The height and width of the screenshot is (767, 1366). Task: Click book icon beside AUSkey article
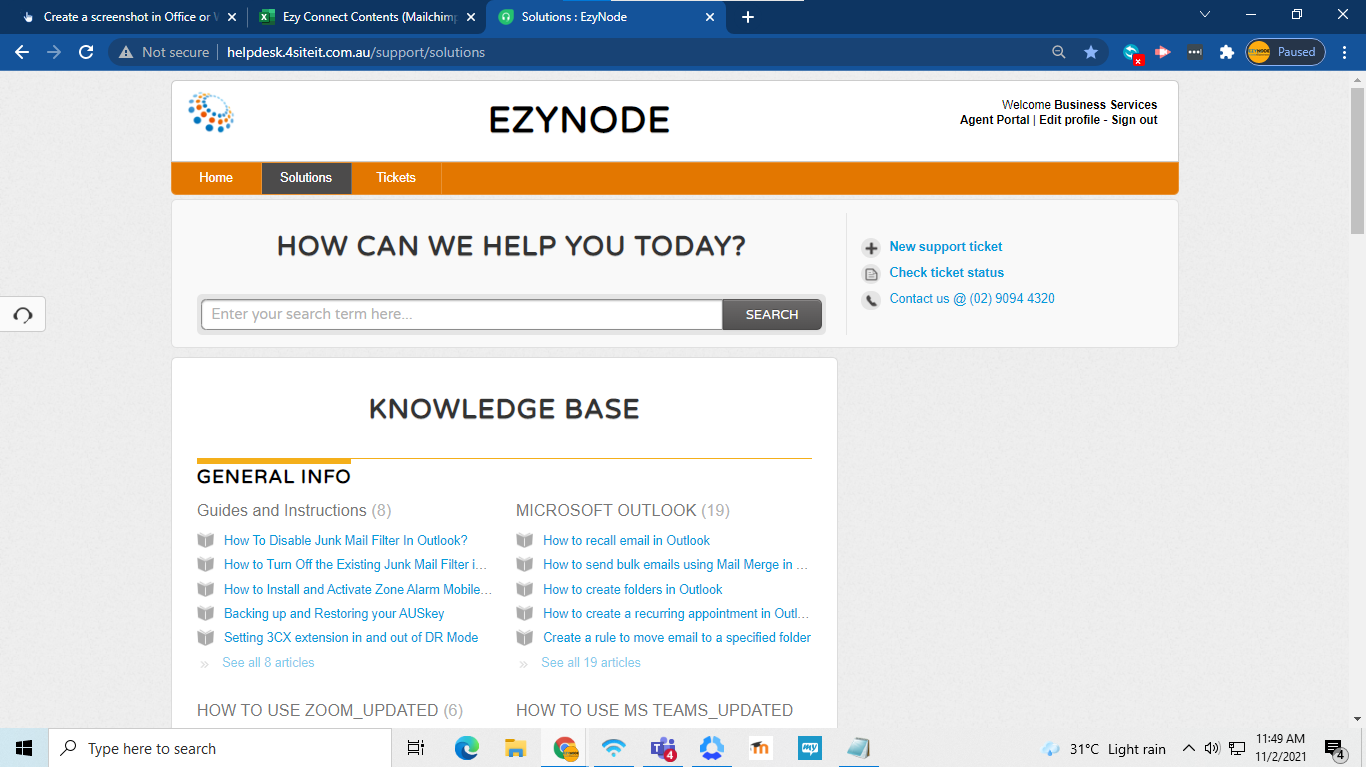tap(206, 613)
